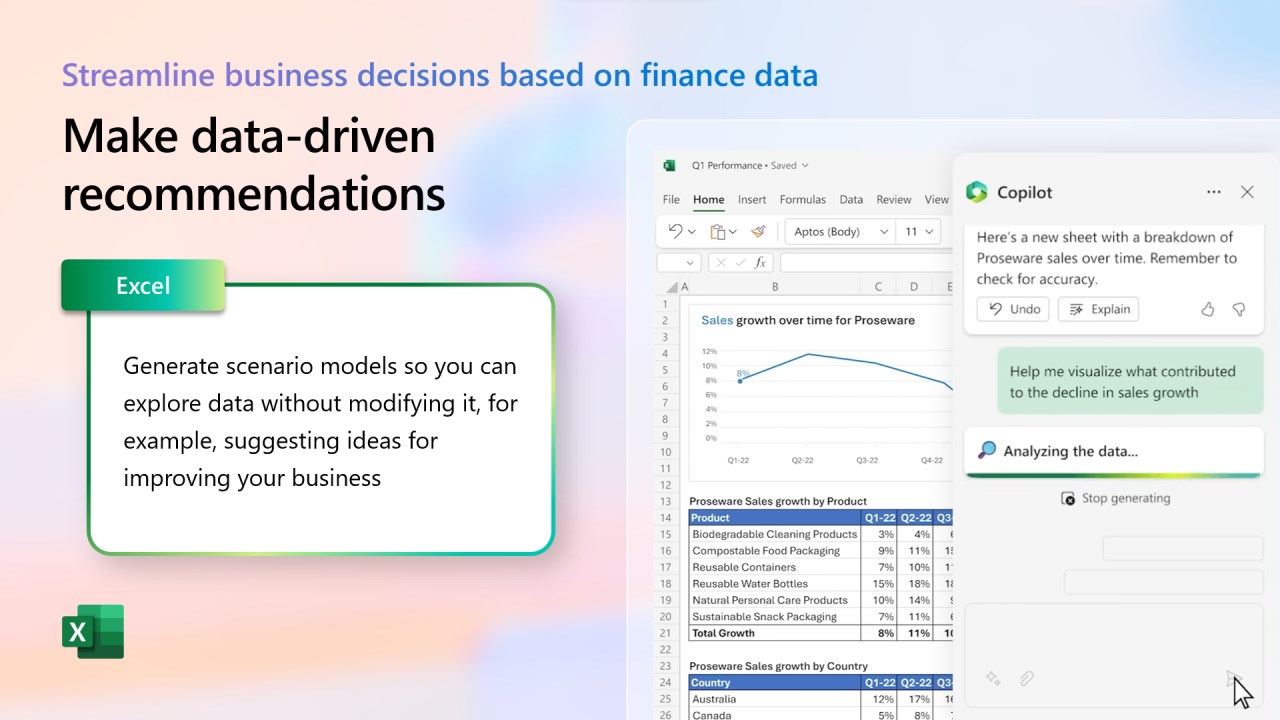
Task: Click the Total Growth cell
Action: [775, 633]
